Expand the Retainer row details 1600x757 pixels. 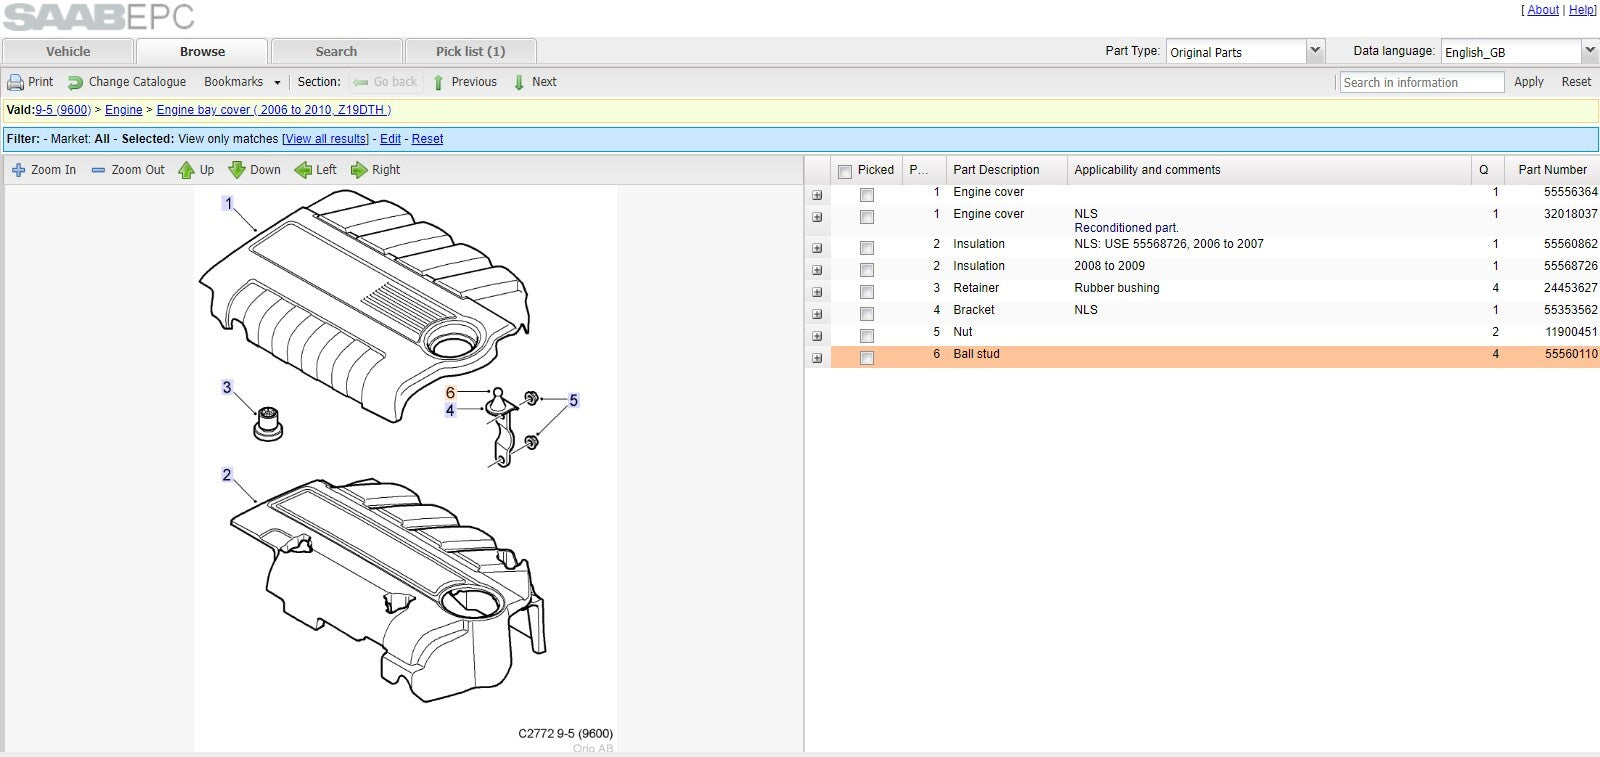(817, 292)
